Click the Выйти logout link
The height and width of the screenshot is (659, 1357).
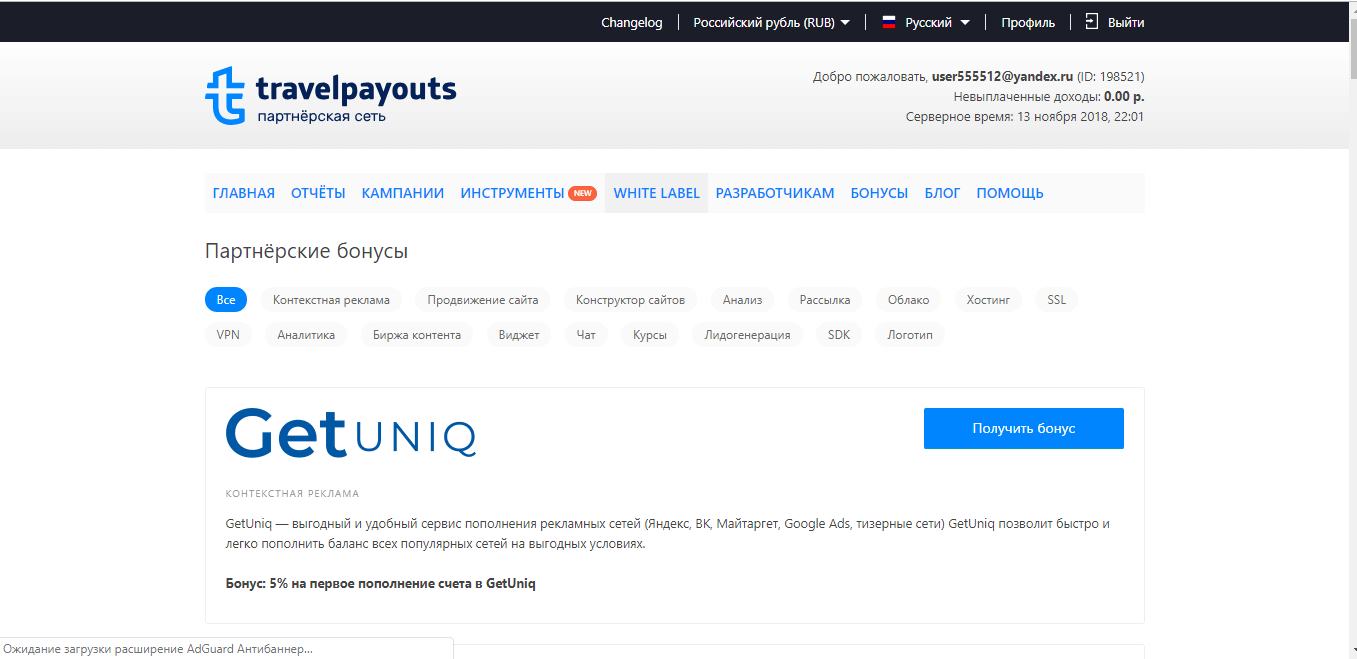point(1126,22)
